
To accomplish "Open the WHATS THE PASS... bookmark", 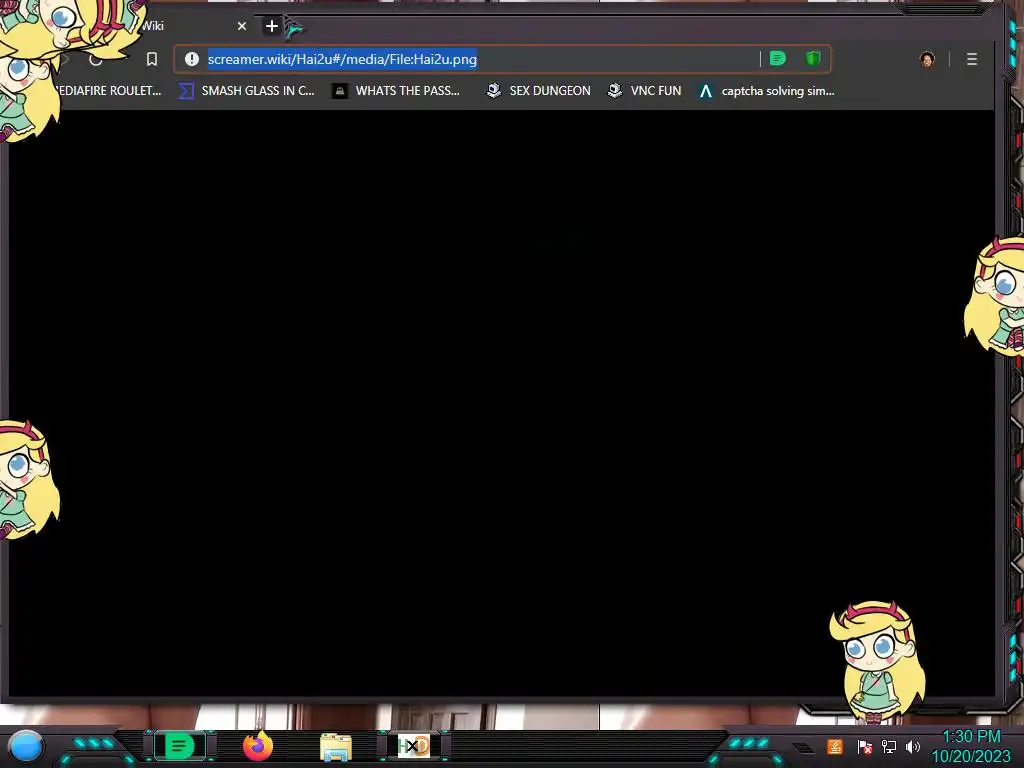I will 396,91.
